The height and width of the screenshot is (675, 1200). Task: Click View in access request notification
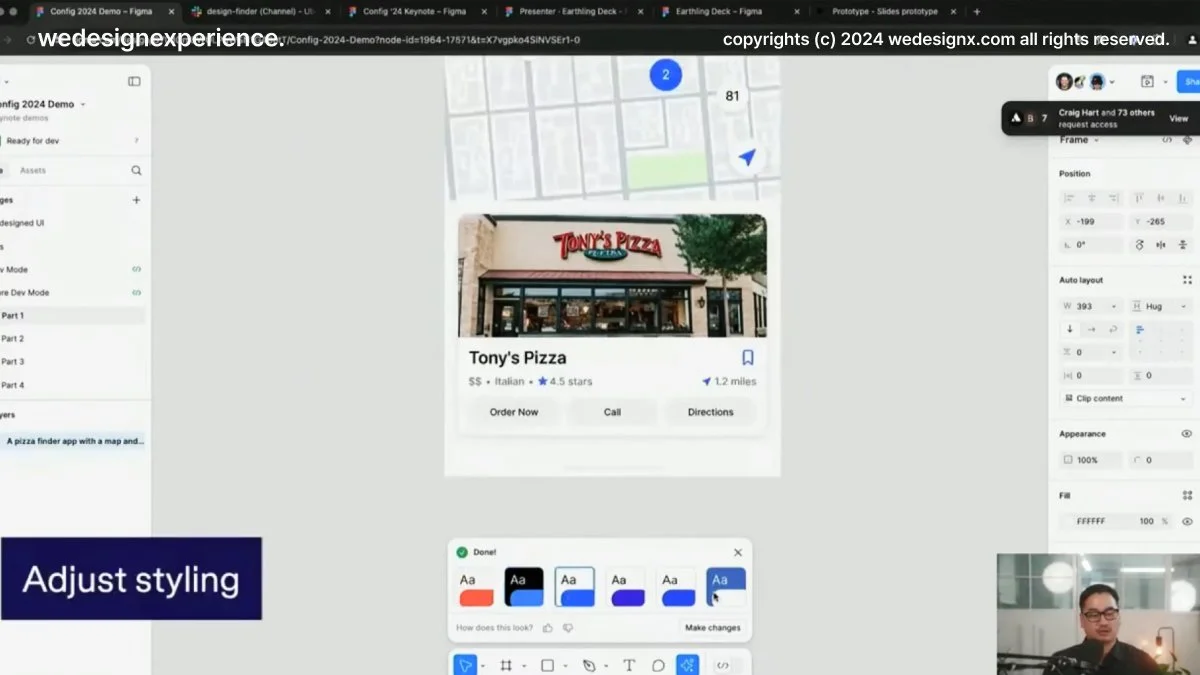click(x=1179, y=118)
